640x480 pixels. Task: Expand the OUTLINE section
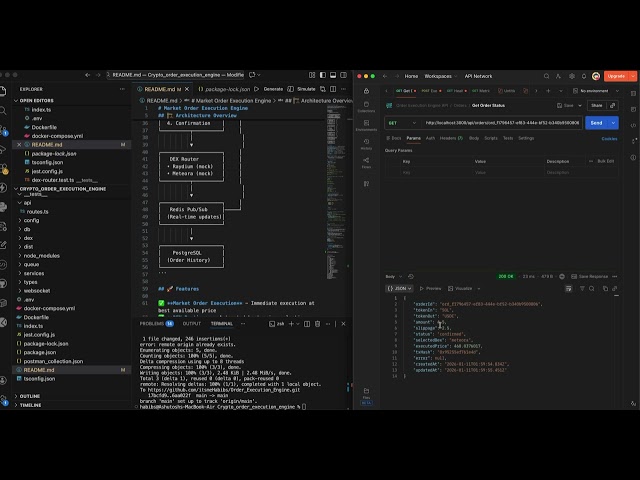pyautogui.click(x=29, y=396)
